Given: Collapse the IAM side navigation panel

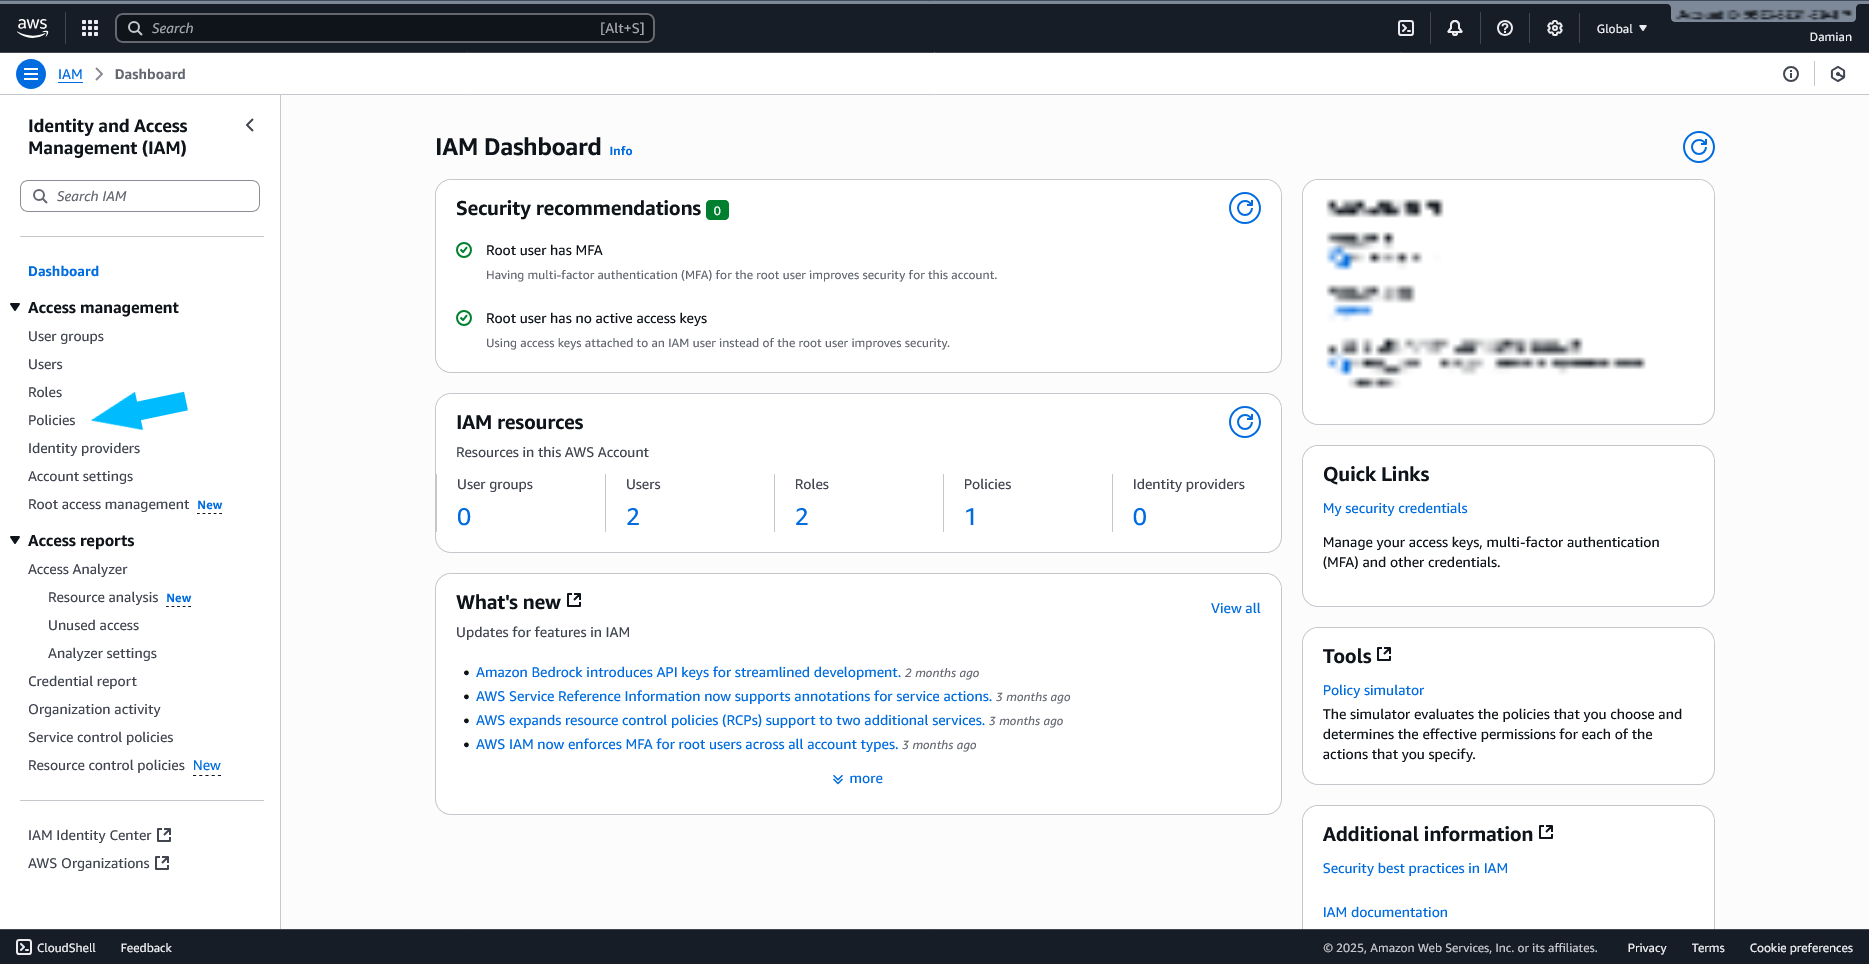Looking at the screenshot, I should click(x=250, y=125).
